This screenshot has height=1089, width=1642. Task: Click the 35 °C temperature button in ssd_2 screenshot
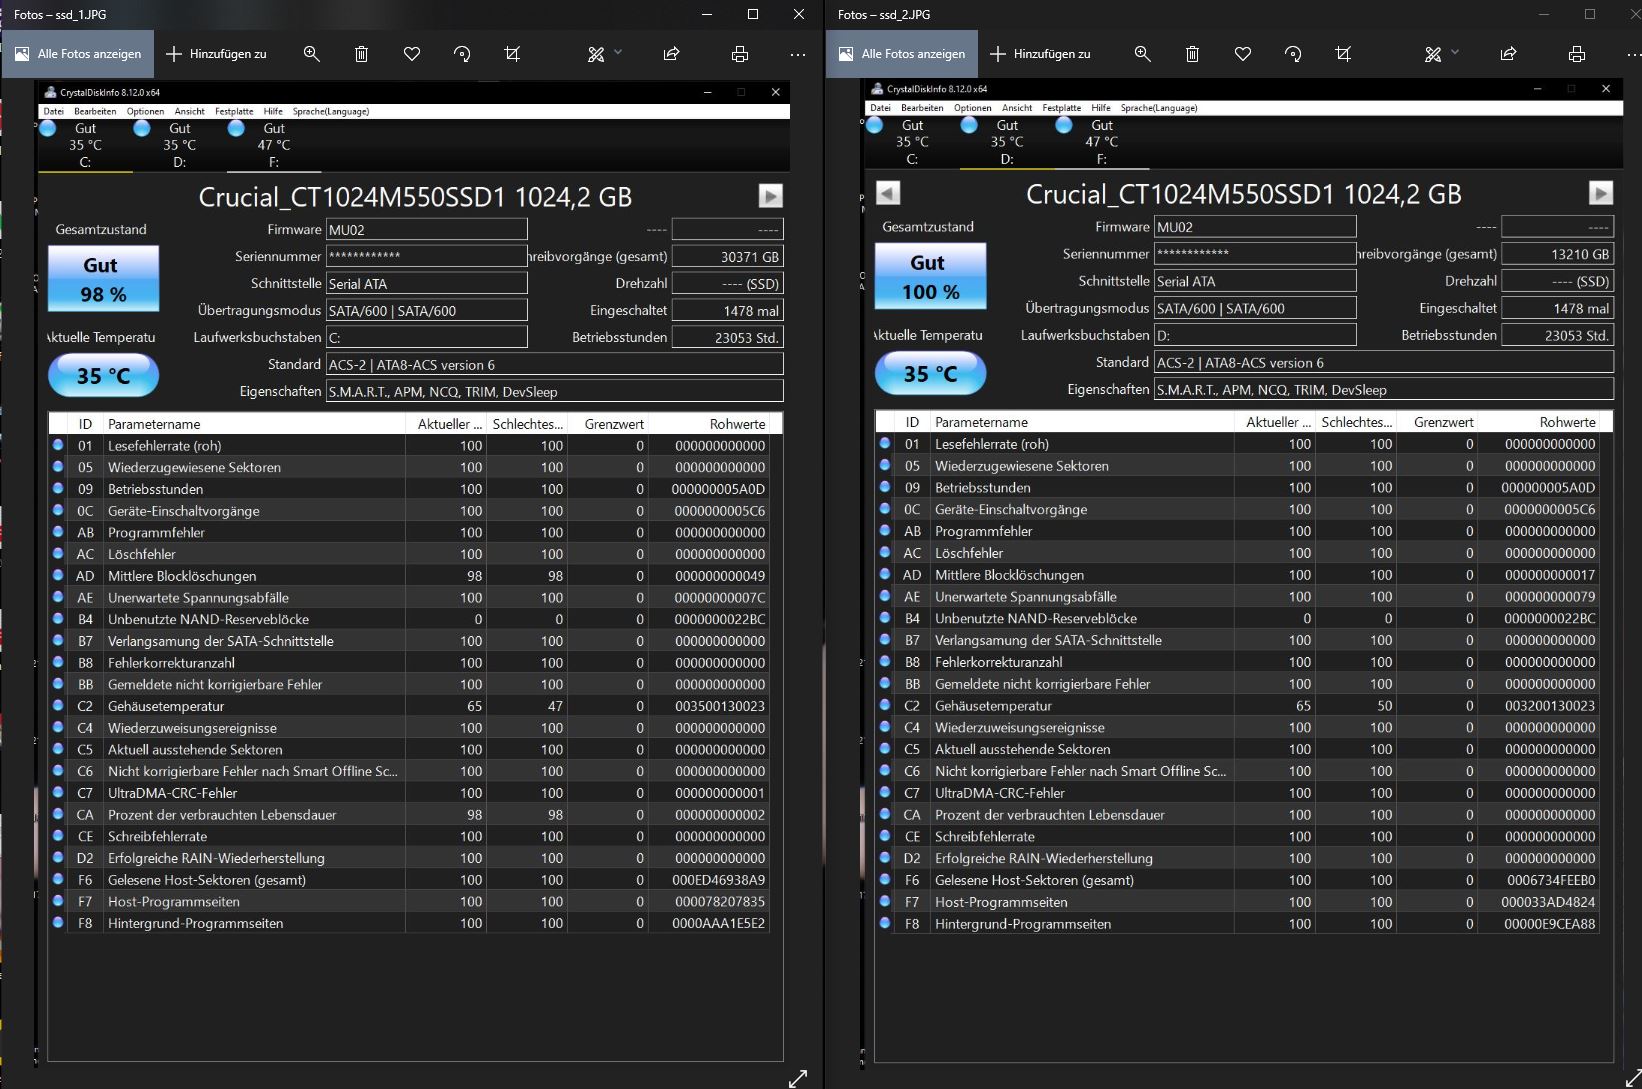[931, 374]
